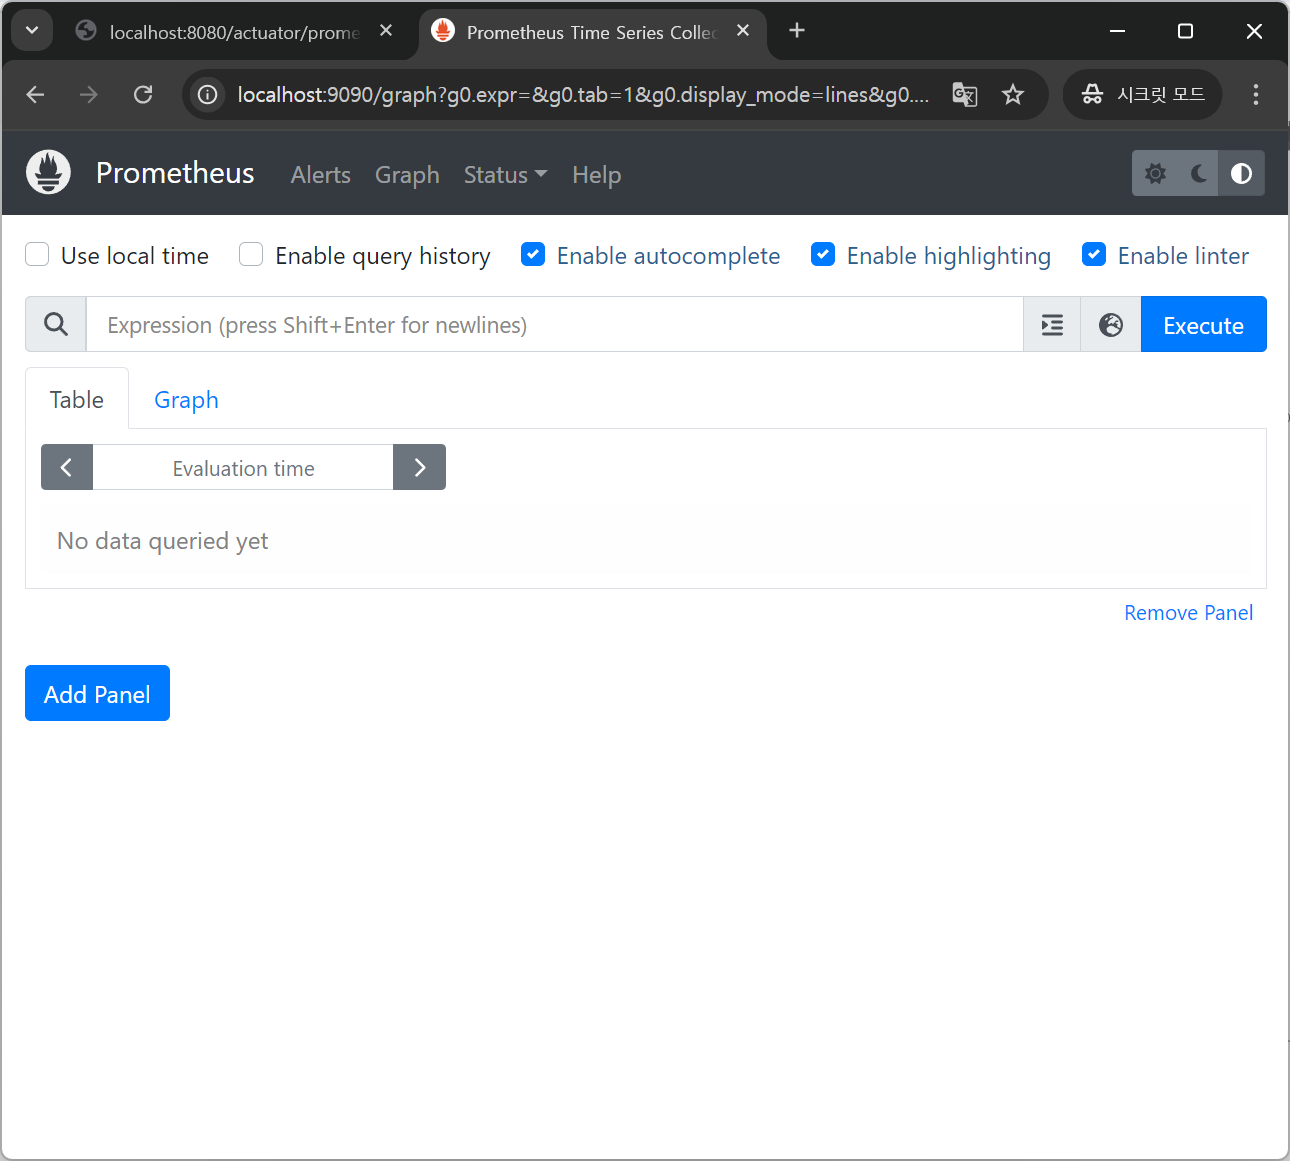Image resolution: width=1290 pixels, height=1161 pixels.
Task: Switch to the Graph tab
Action: point(186,399)
